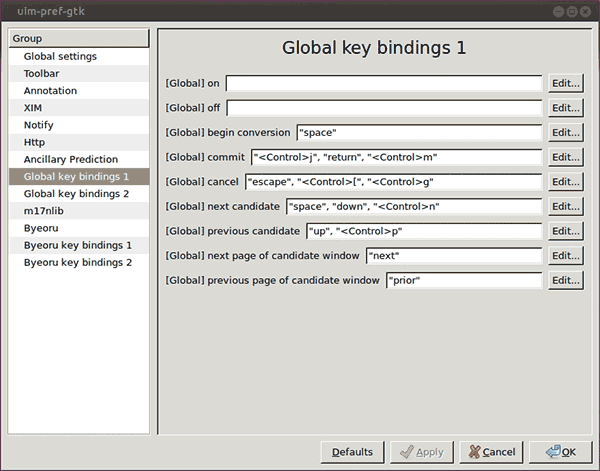Click the Apply button
Viewport: 600px width, 471px height.
pos(422,452)
